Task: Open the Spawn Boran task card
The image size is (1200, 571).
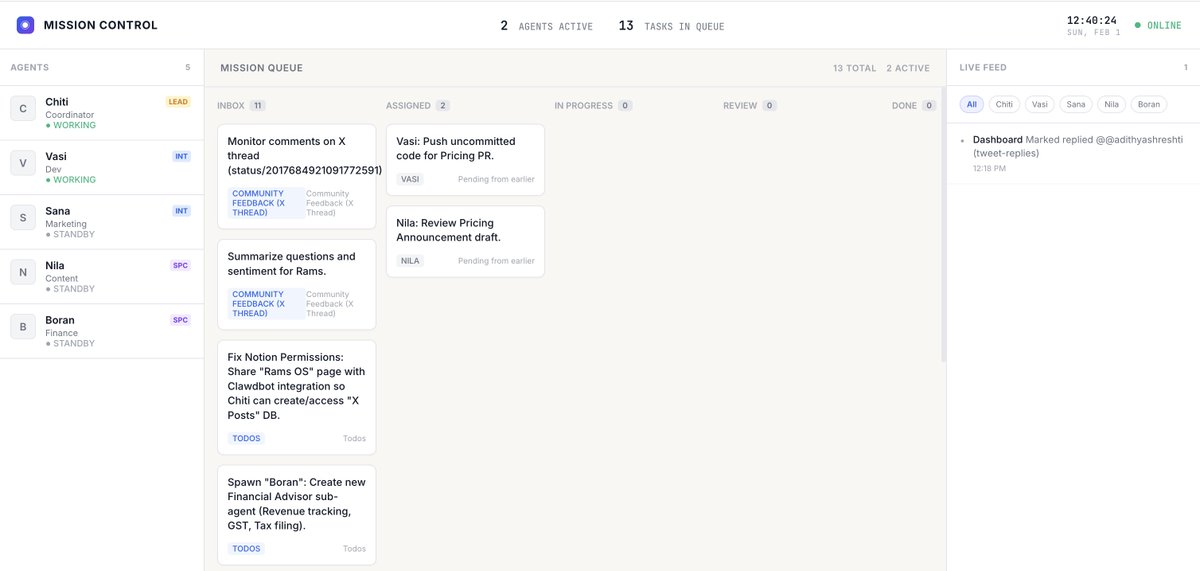Action: click(296, 515)
